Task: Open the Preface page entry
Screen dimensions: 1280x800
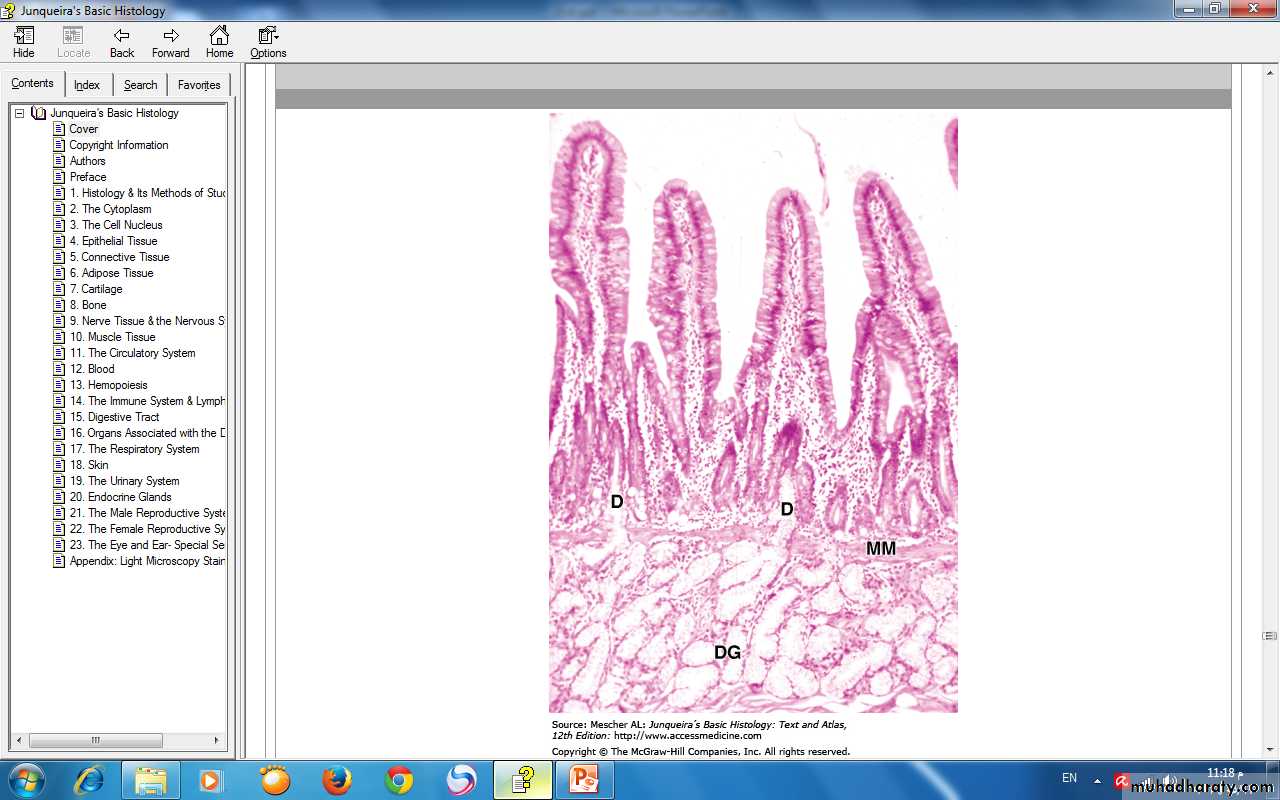Action: (x=87, y=177)
